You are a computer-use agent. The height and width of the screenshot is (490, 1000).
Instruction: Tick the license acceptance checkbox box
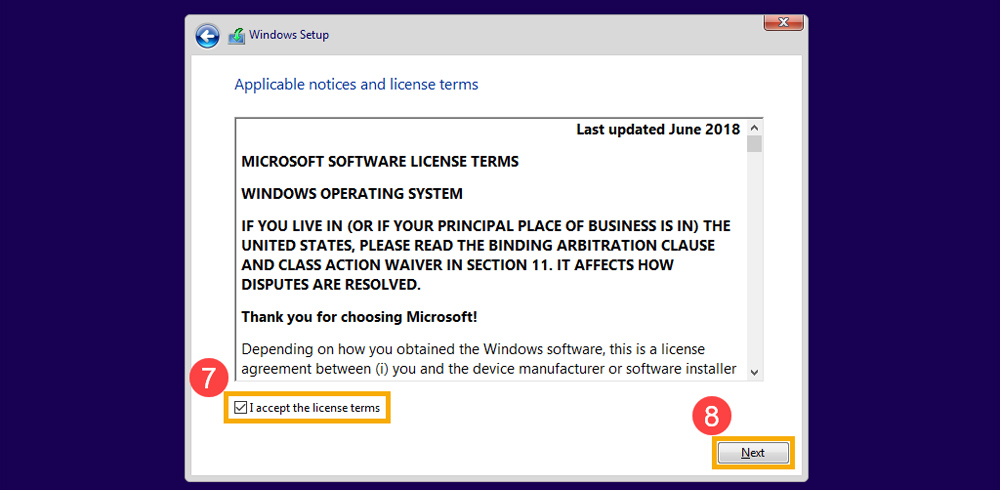pos(240,408)
